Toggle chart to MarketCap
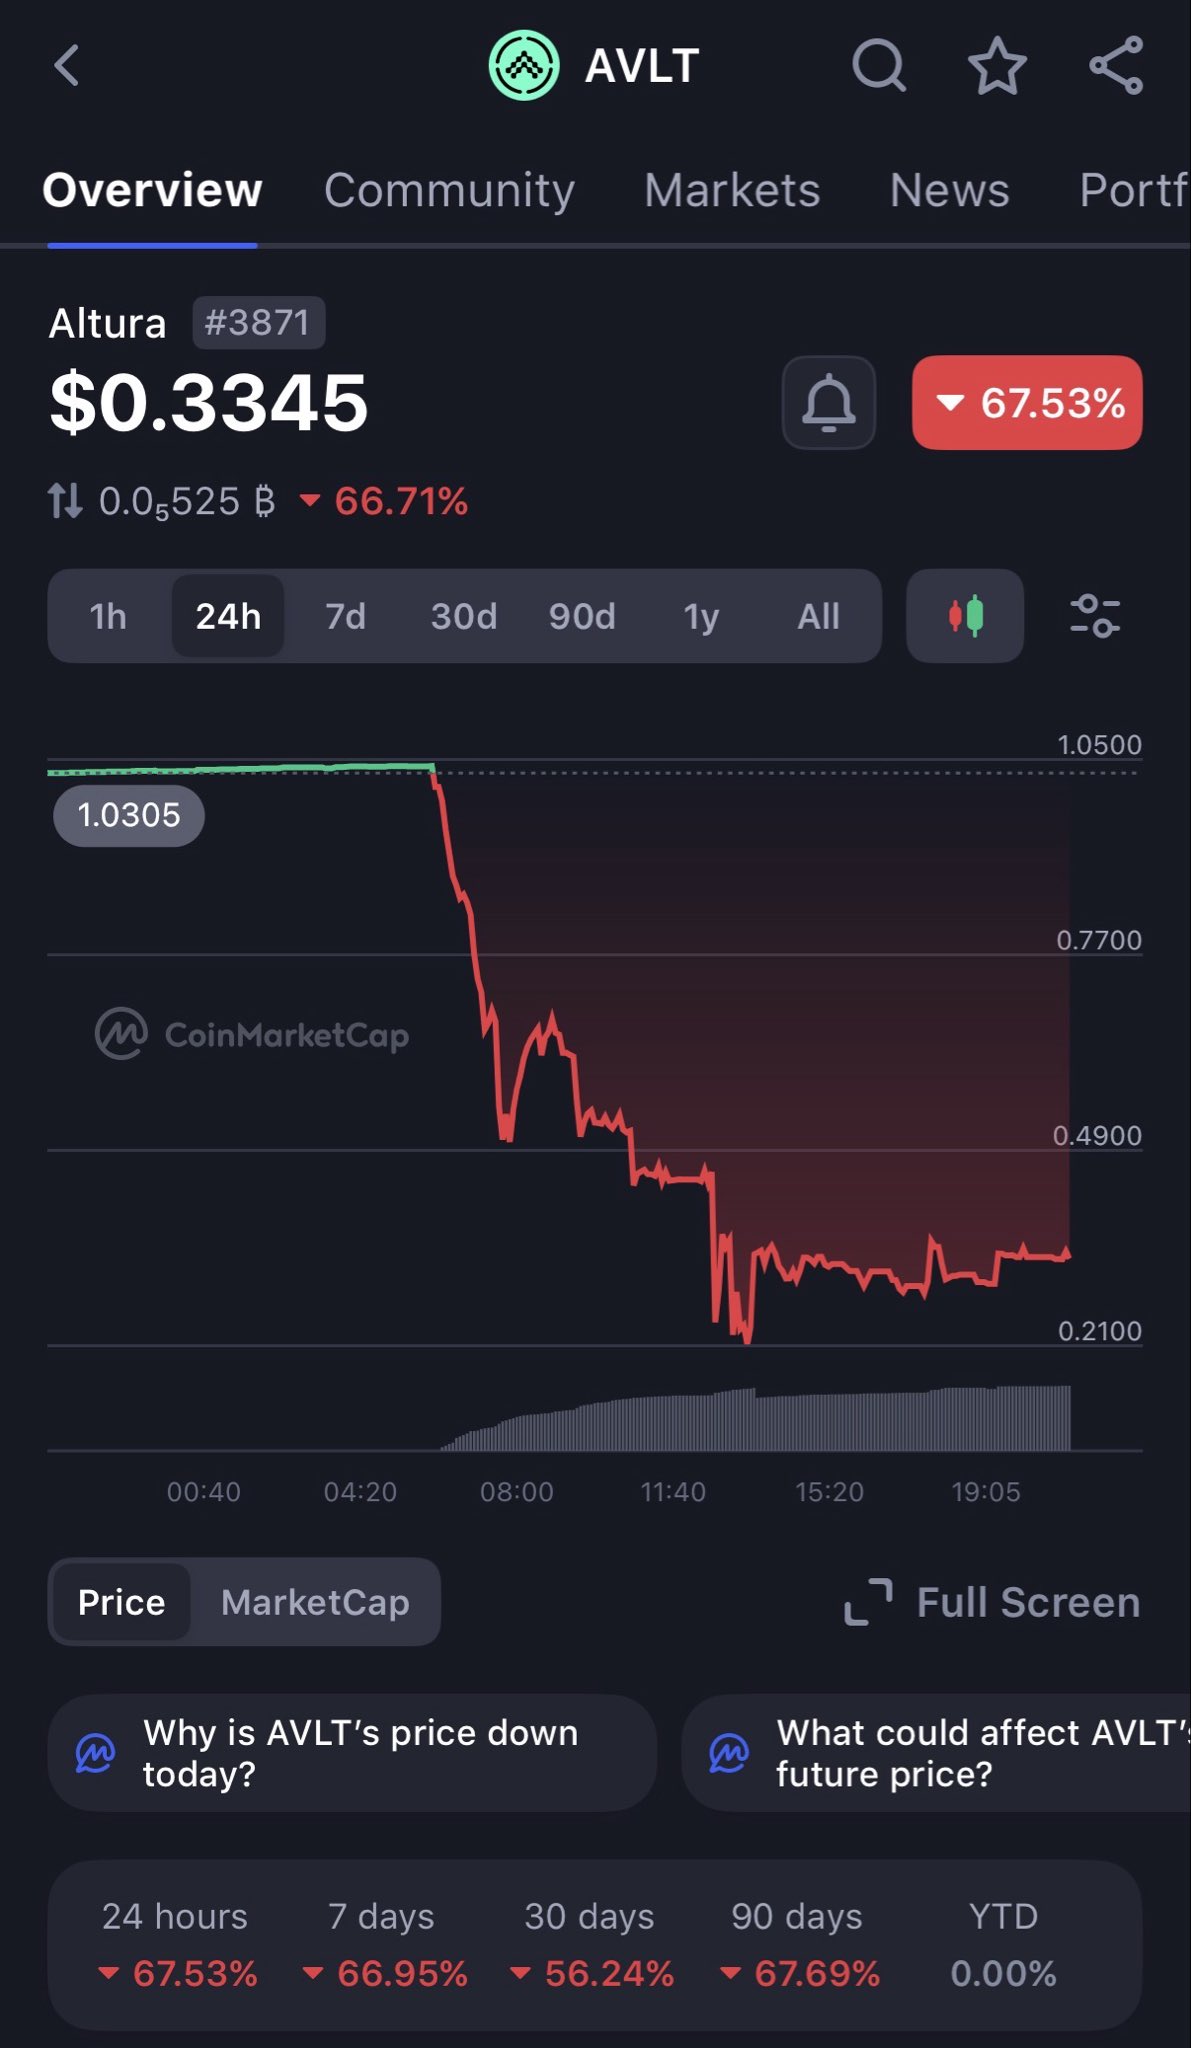This screenshot has width=1191, height=2048. point(315,1602)
